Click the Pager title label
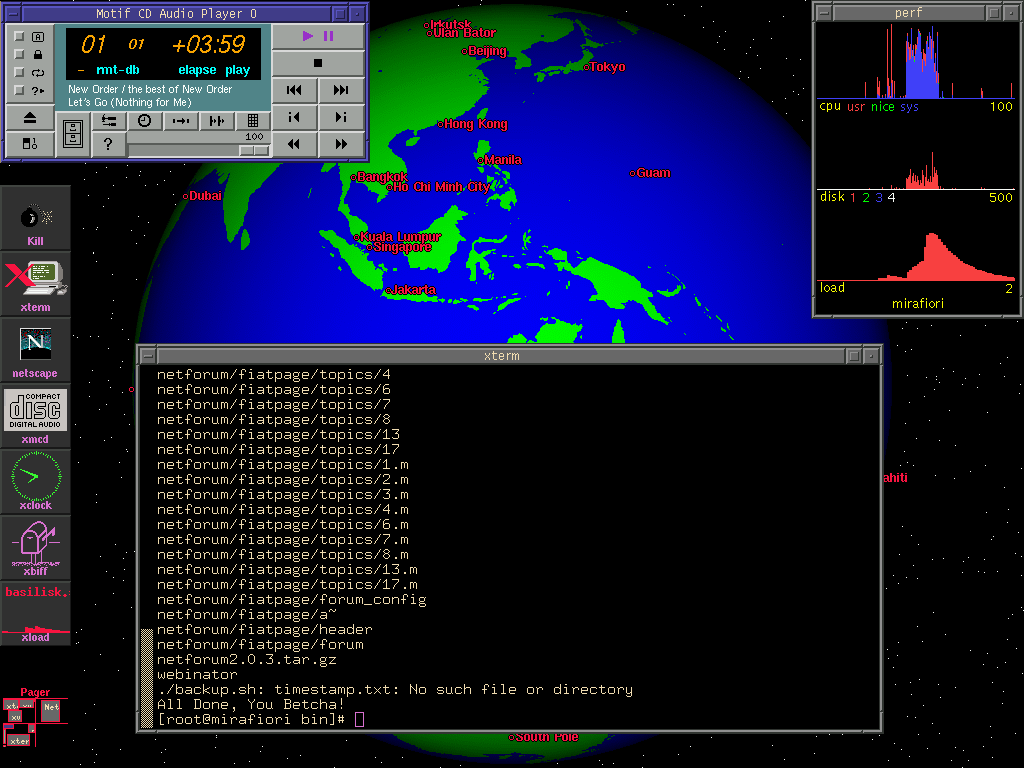Screen dimensions: 1024x768 click(35, 692)
